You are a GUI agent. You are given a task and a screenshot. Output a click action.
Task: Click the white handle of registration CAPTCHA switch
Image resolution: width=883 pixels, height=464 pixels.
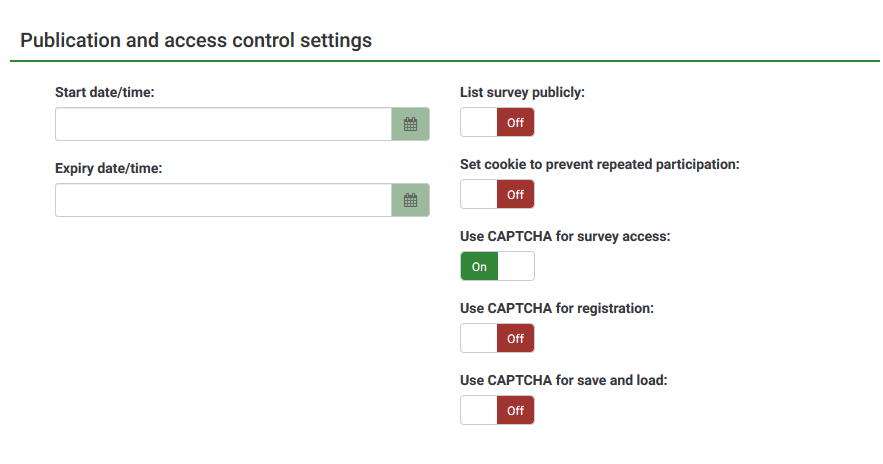point(479,339)
